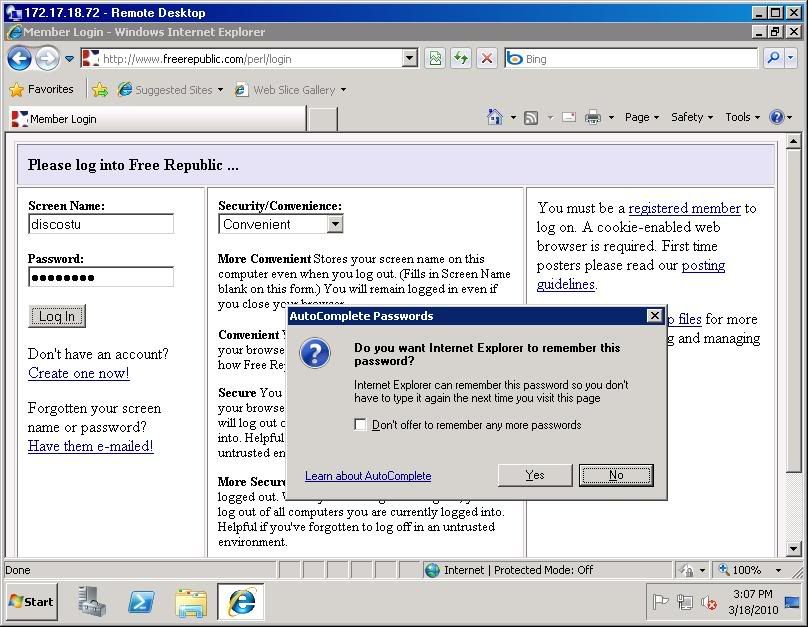Open the zoom level 100% control
808x627 pixels.
741,570
